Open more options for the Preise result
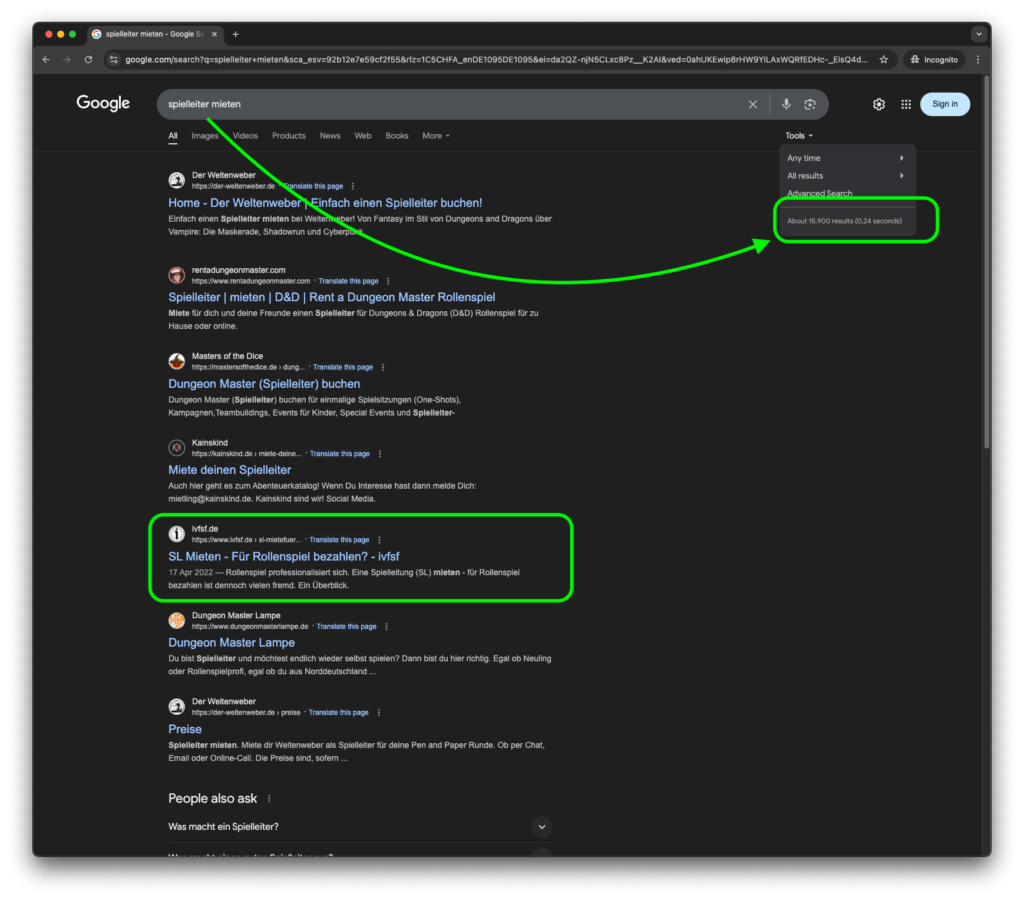Viewport: 1024px width, 900px height. pos(379,713)
